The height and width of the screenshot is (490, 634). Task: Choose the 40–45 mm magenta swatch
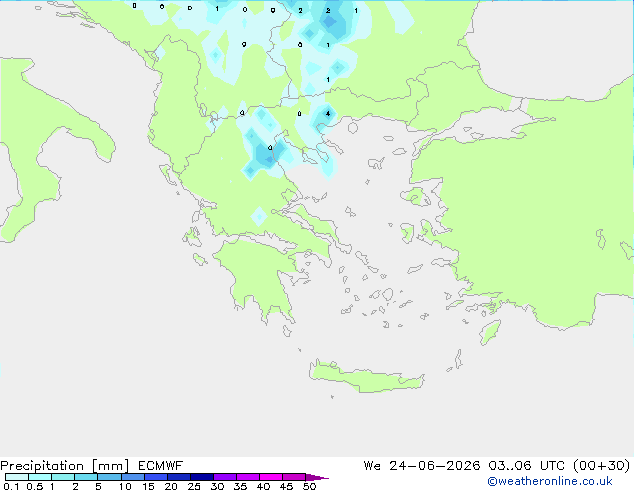[271, 477]
